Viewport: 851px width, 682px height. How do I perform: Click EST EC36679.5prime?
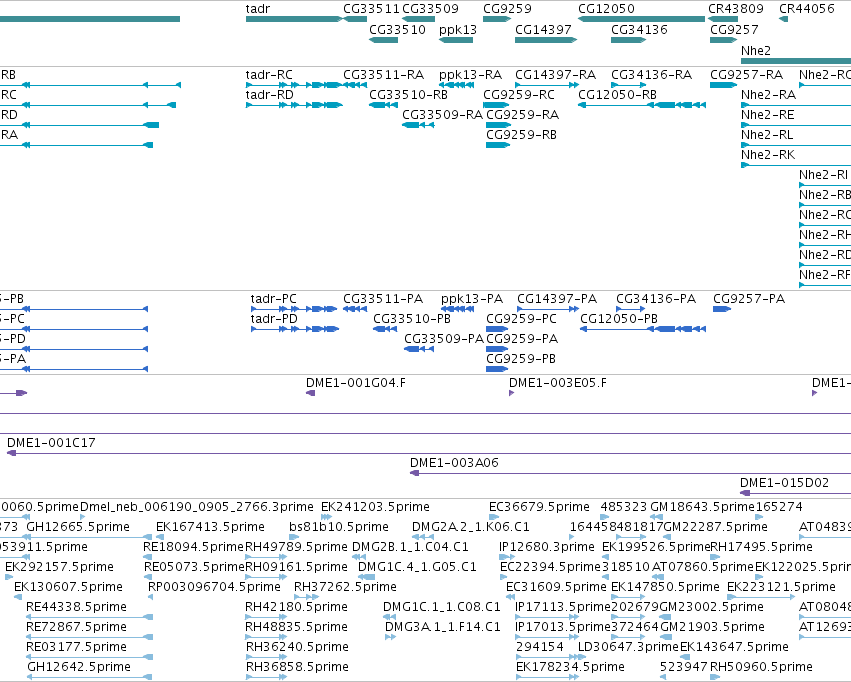494,518
